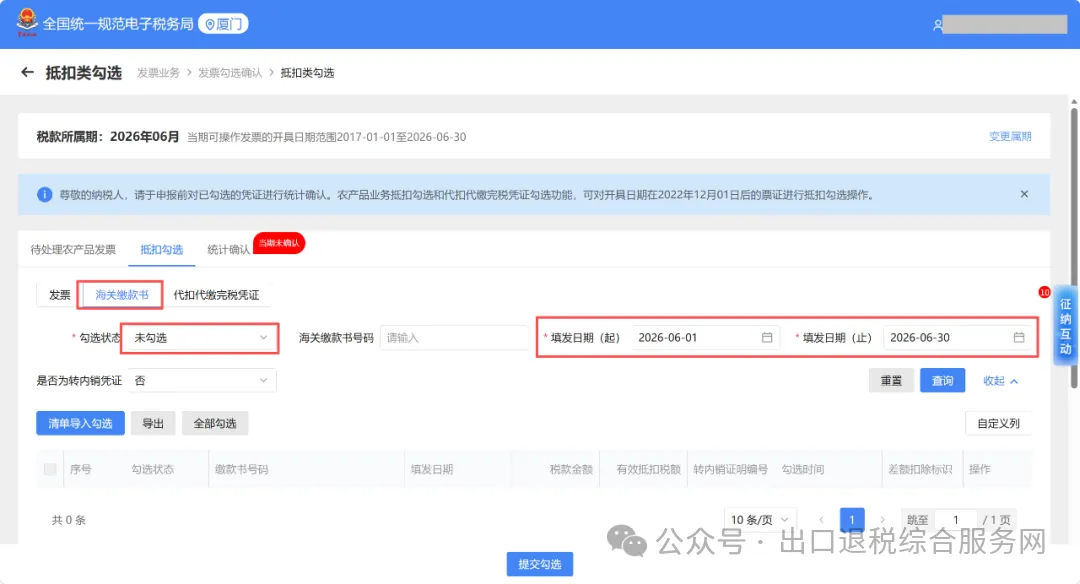The width and height of the screenshot is (1080, 584).
Task: Switch to 统计确认 tab
Action: 228,249
